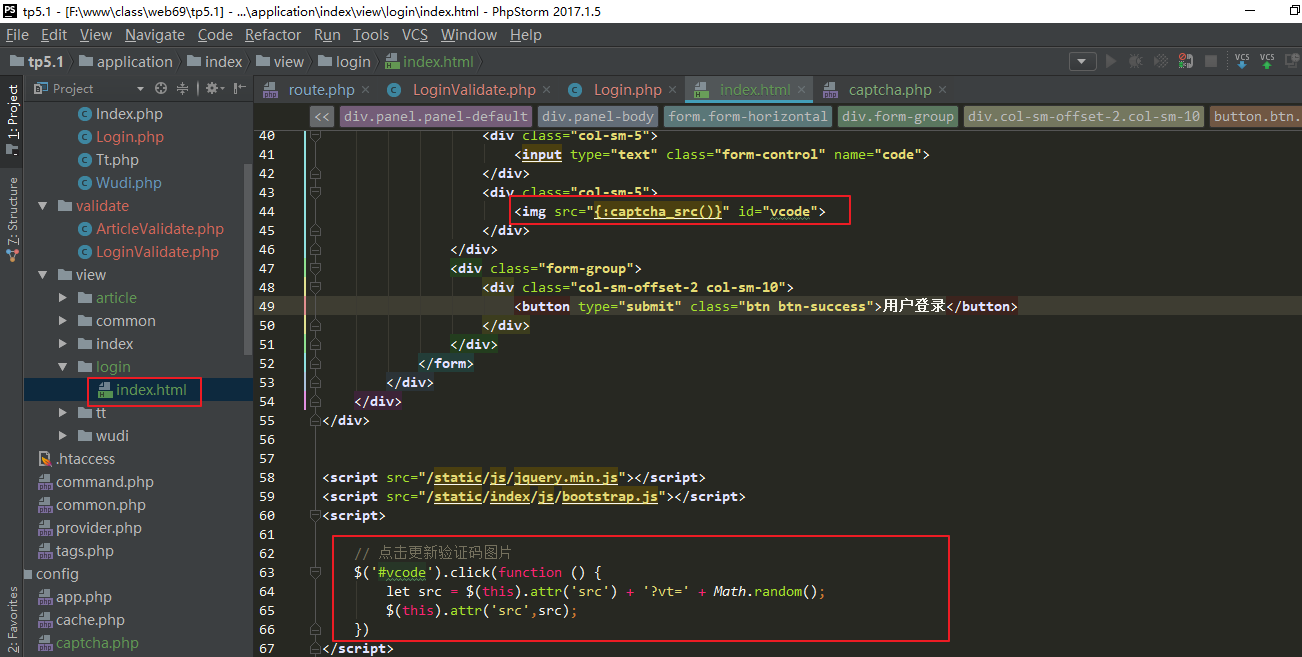
Task: Fold the script block at line 60
Action: (315, 516)
